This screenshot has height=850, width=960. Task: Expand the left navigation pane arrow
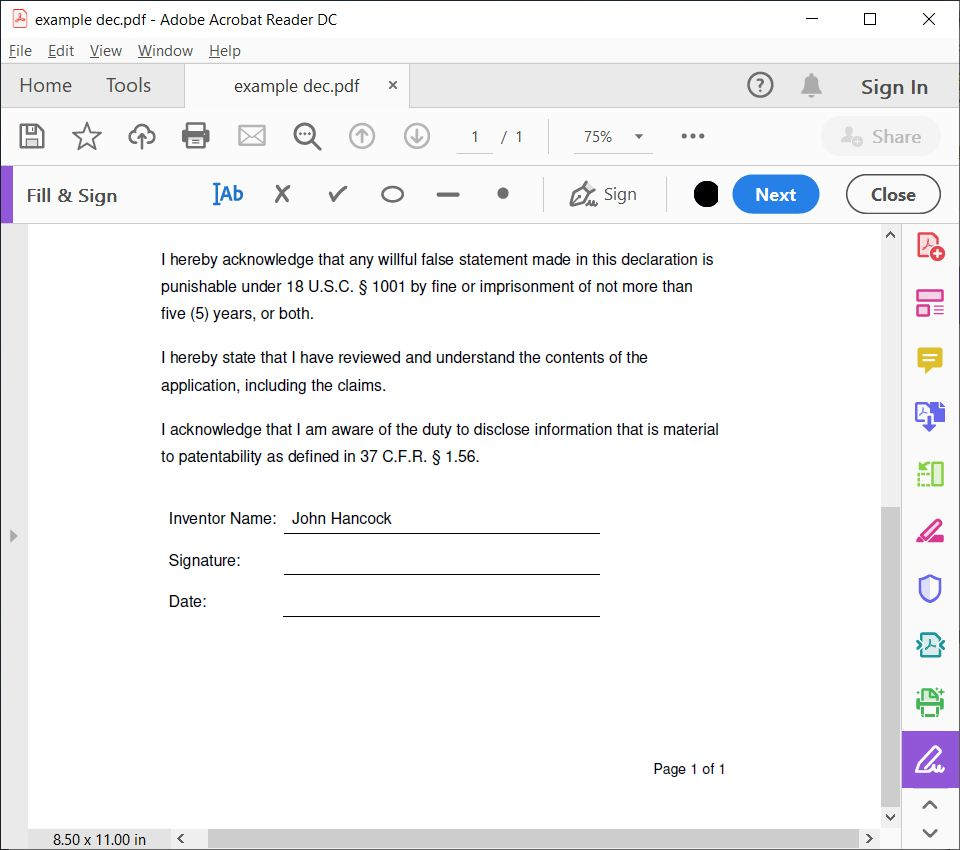click(14, 536)
